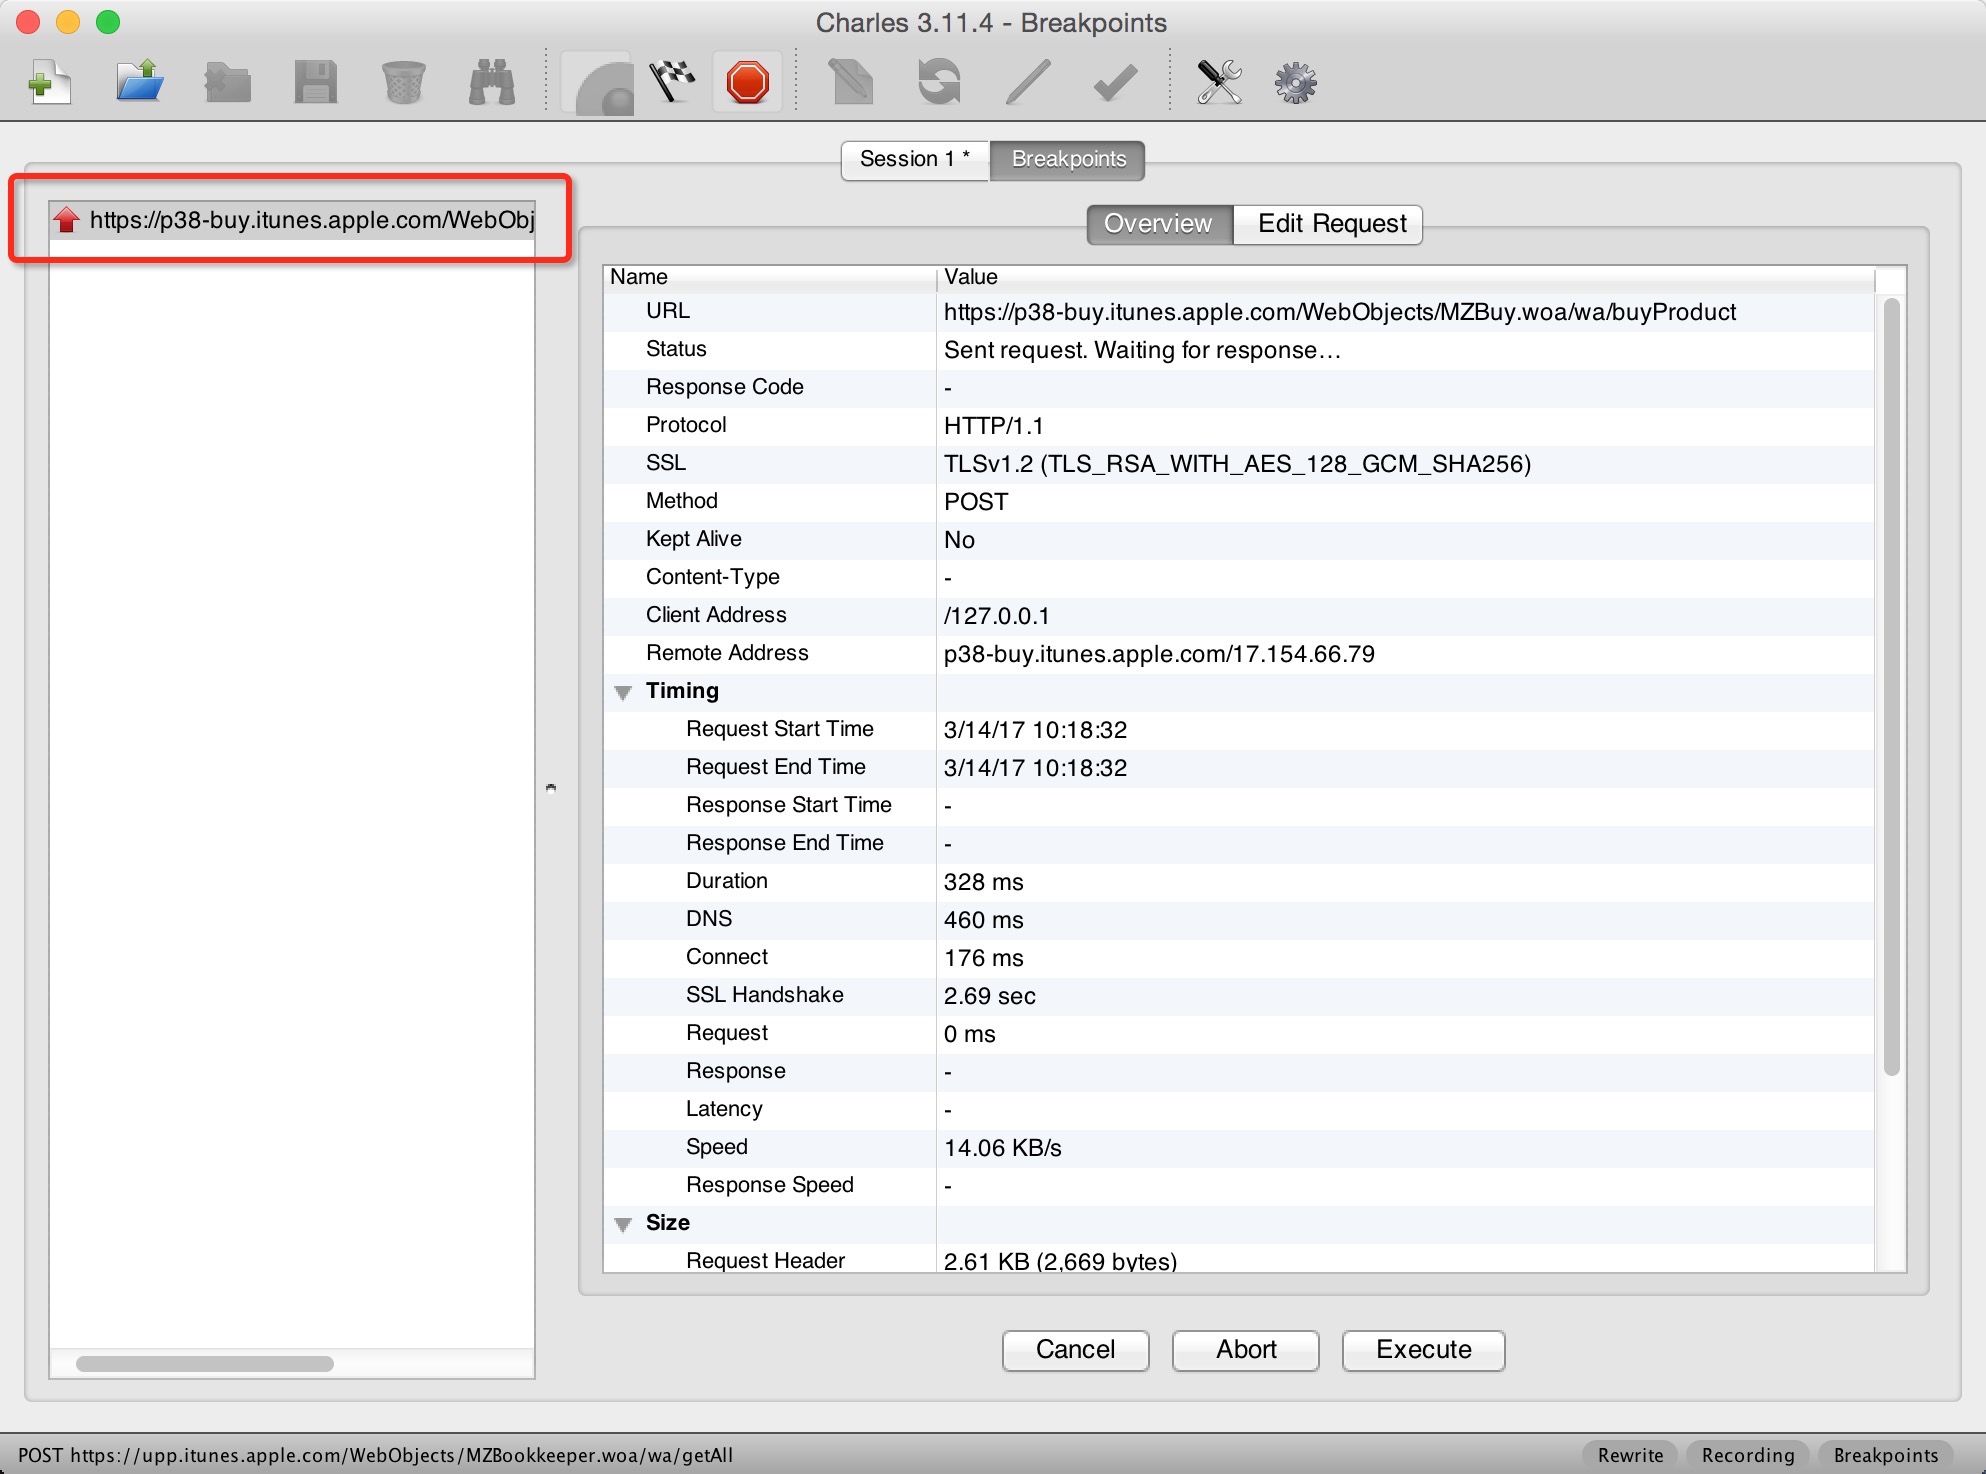
Task: Click the open session folder icon
Action: coord(139,85)
